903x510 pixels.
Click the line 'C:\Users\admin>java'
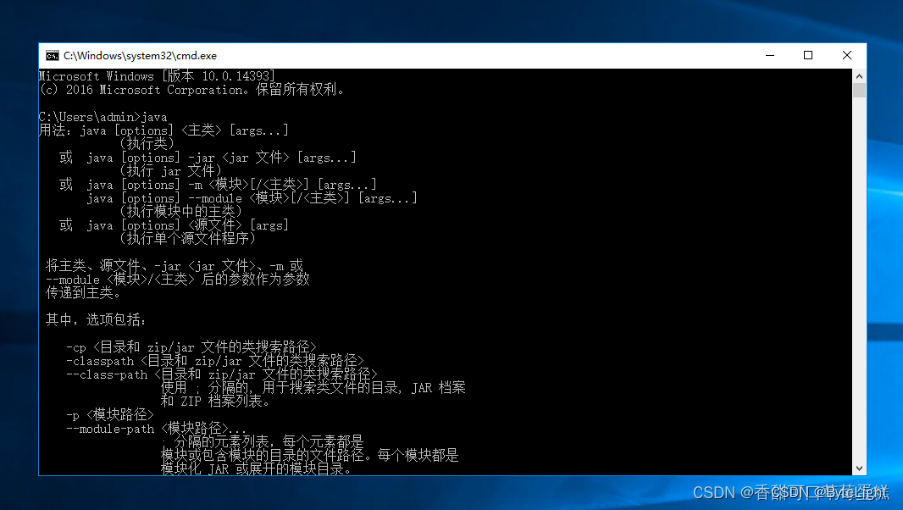(x=103, y=117)
